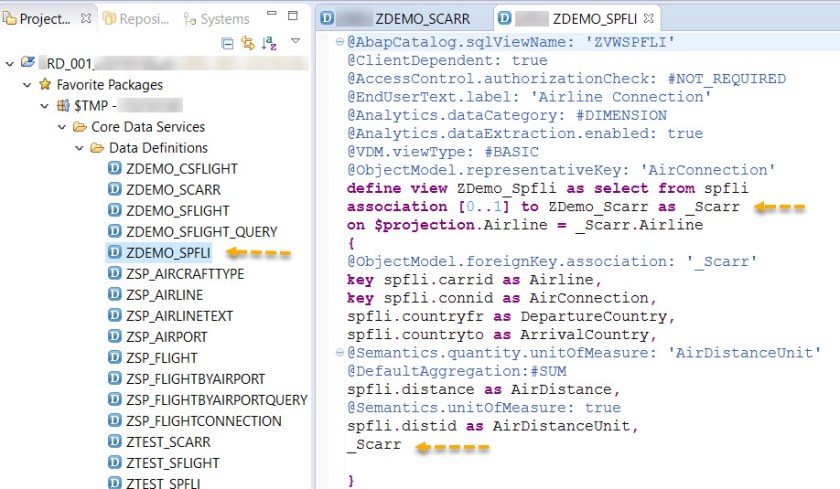The width and height of the screenshot is (840, 489).
Task: Click the ZDEMO_SFLIGHT_QUERY icon
Action: pos(115,231)
